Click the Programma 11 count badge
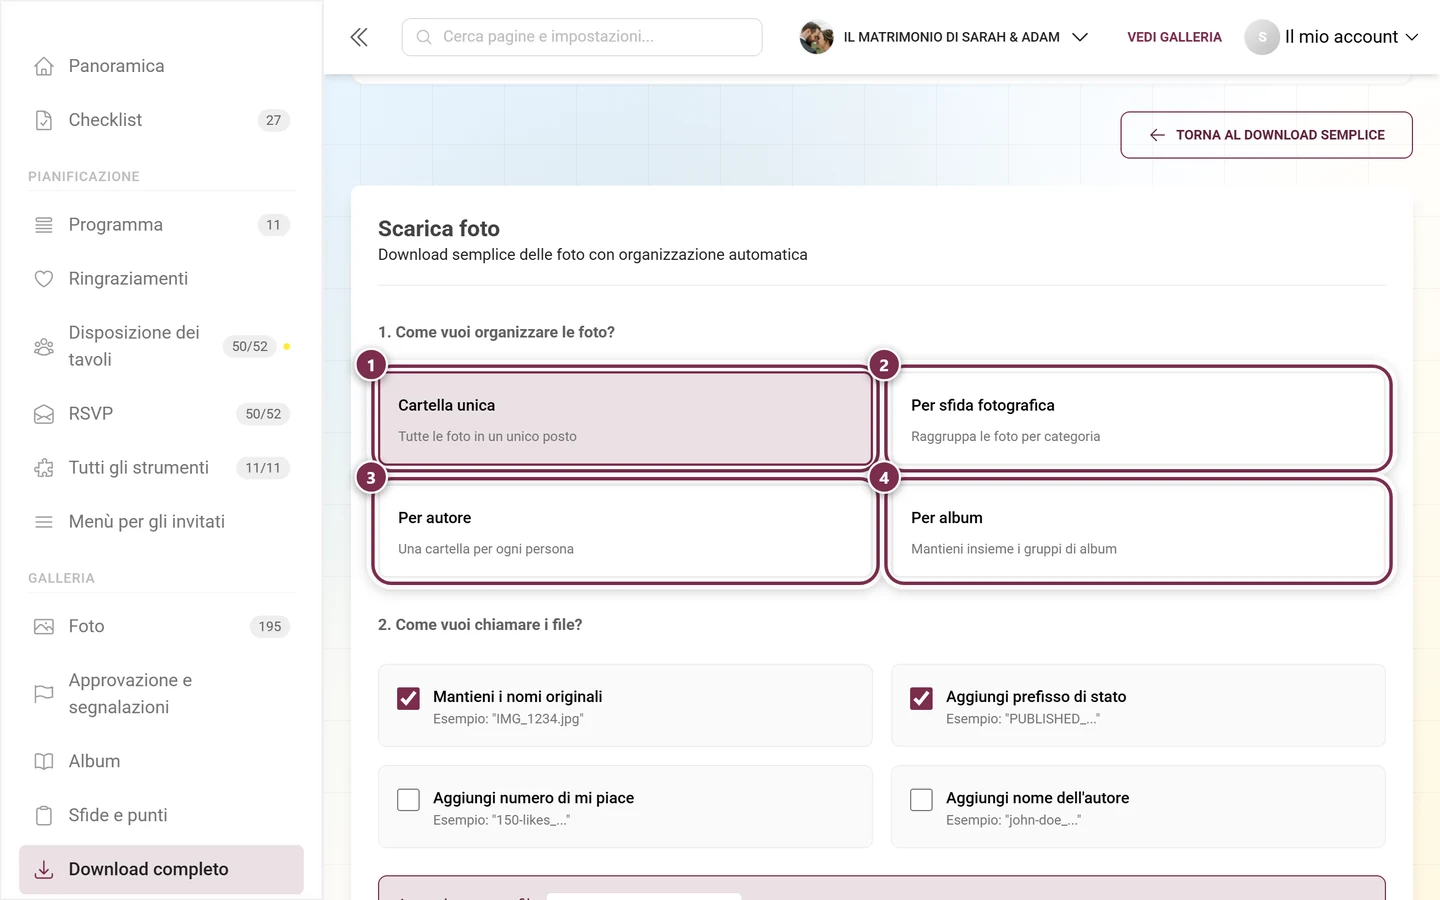Screen dimensions: 1440x900 point(273,225)
